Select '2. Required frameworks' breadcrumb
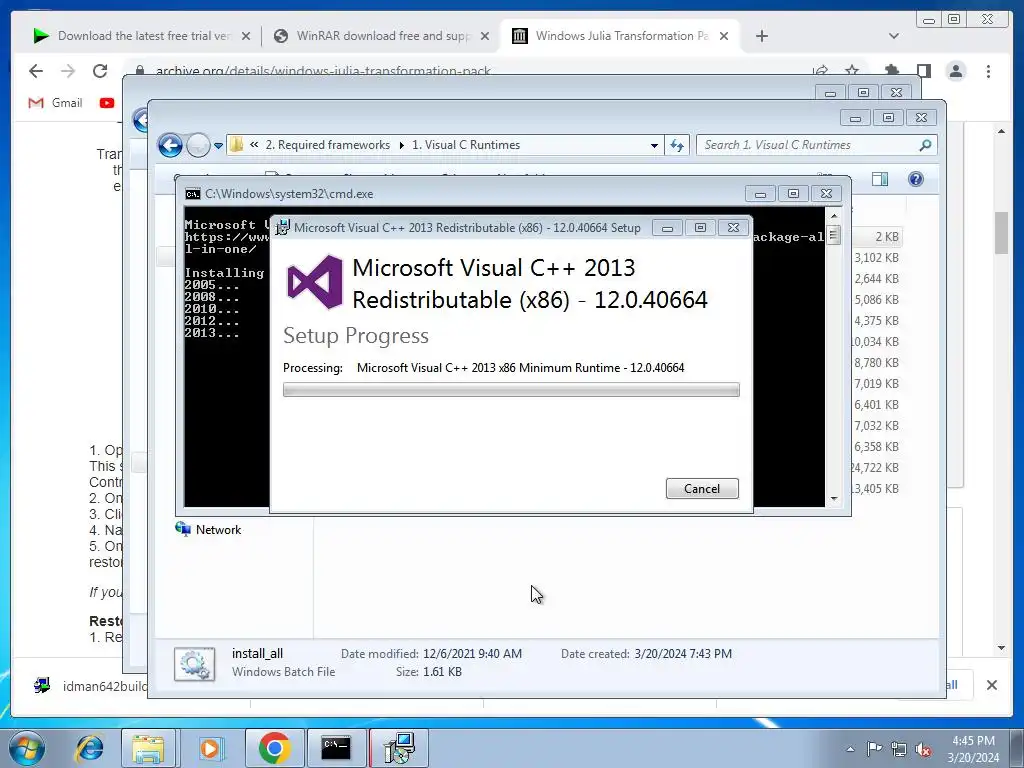 (328, 145)
